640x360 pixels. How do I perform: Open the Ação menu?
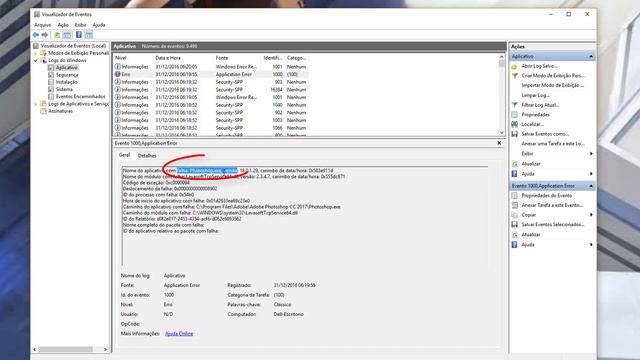pos(63,25)
